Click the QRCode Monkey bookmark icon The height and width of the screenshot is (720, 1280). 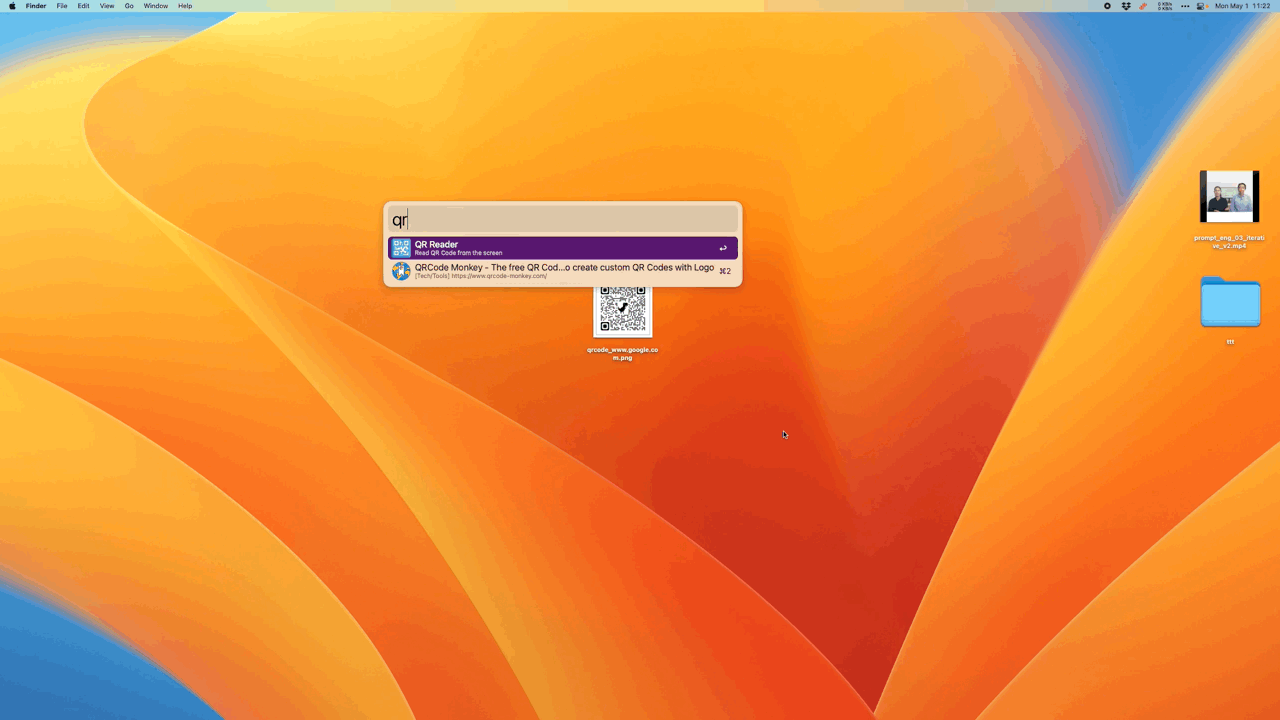pyautogui.click(x=401, y=271)
